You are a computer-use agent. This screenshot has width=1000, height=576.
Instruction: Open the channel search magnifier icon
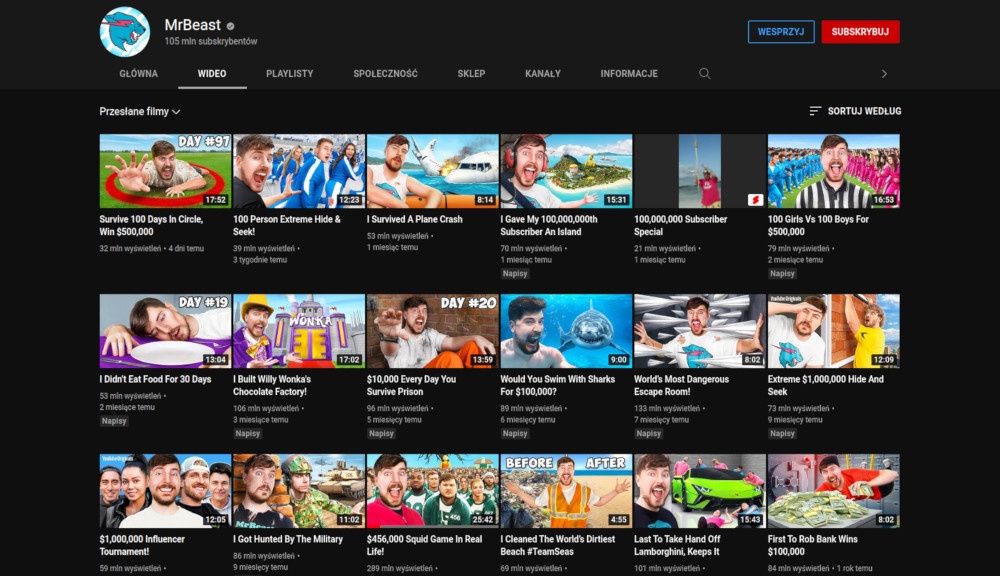point(705,73)
